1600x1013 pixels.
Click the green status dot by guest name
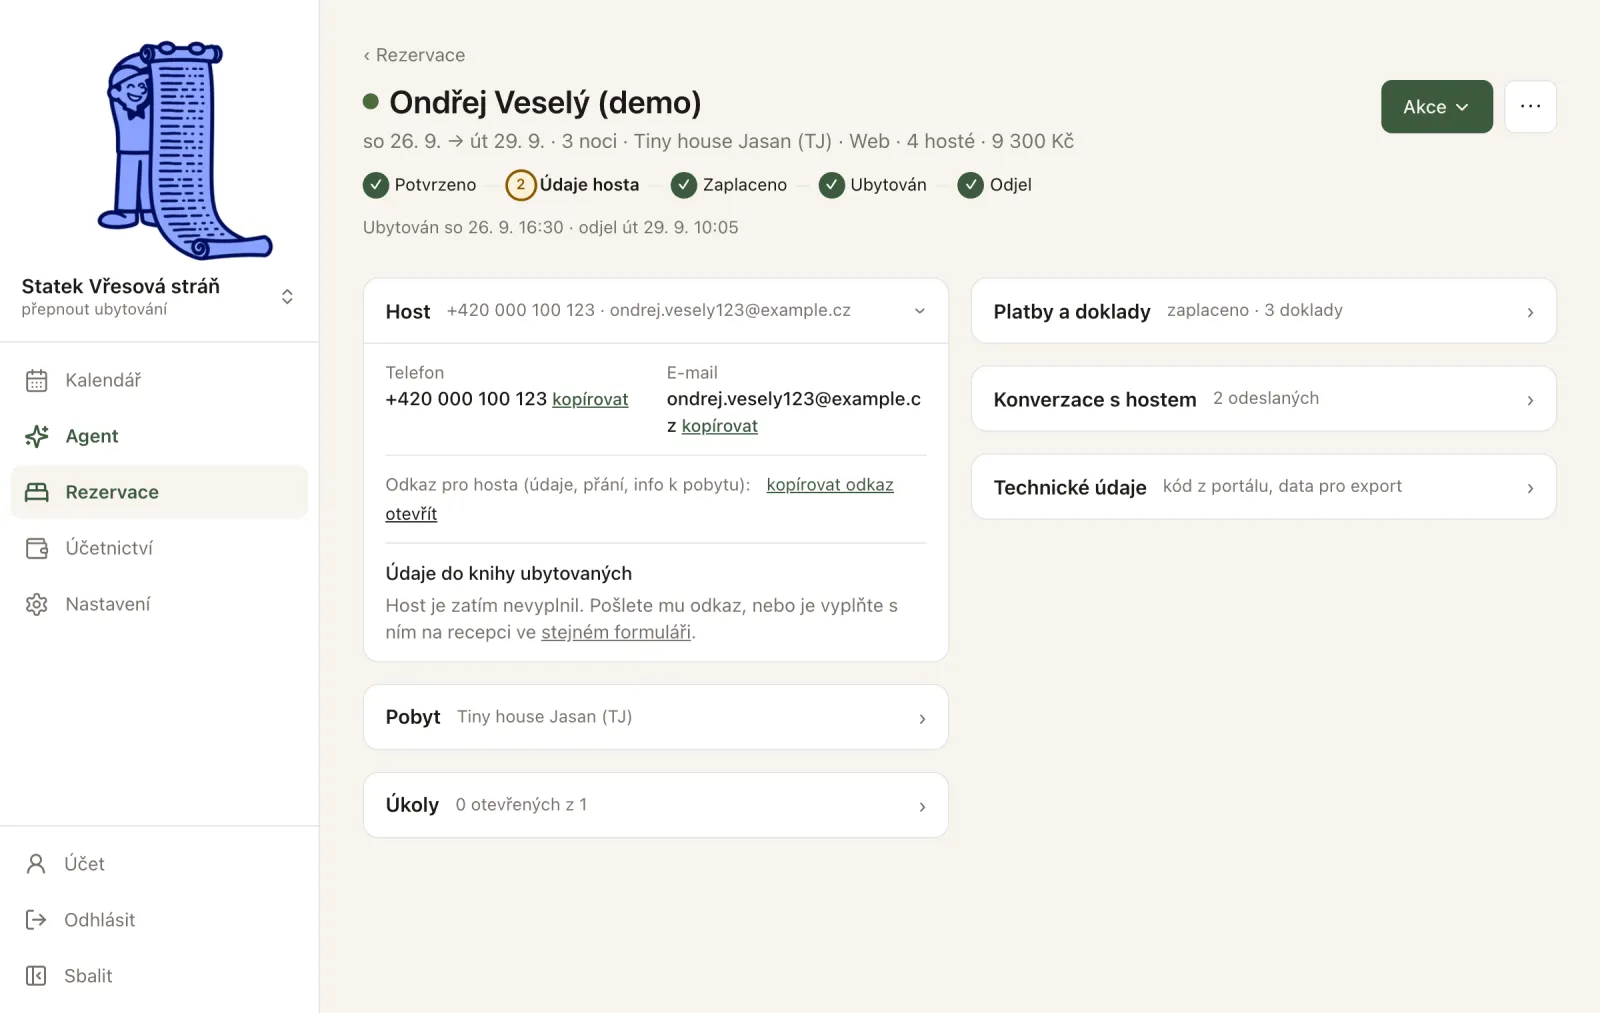[x=371, y=101]
